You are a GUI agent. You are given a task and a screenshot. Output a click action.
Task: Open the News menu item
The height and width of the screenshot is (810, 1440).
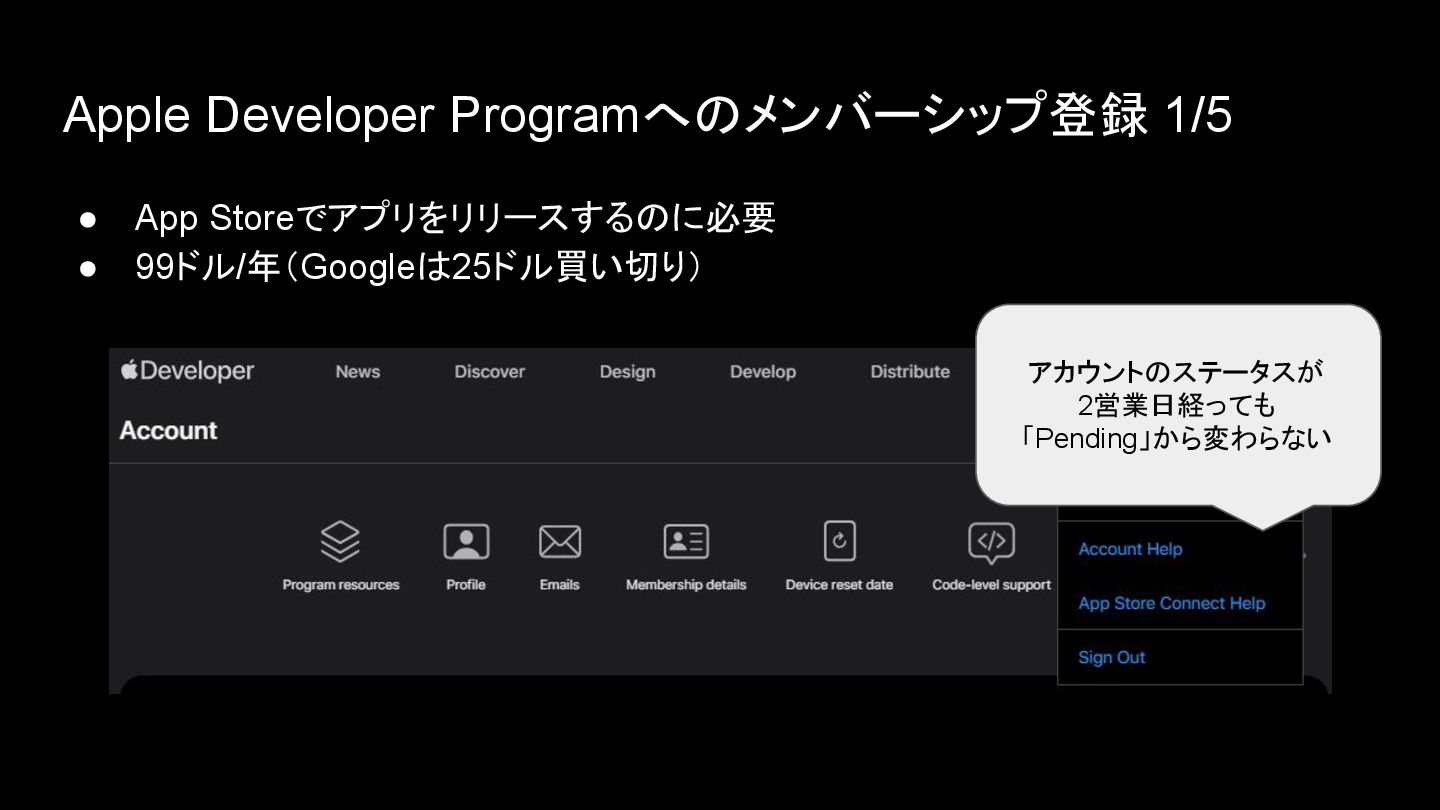pos(358,372)
